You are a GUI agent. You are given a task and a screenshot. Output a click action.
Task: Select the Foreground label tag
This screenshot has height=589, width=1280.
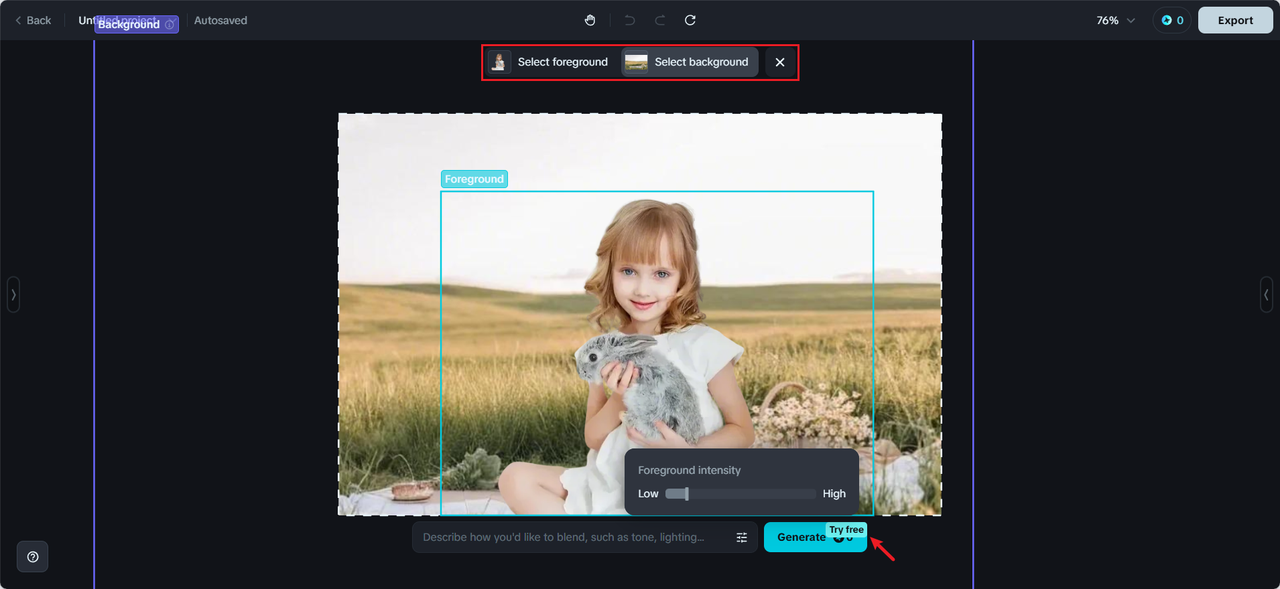pos(474,179)
